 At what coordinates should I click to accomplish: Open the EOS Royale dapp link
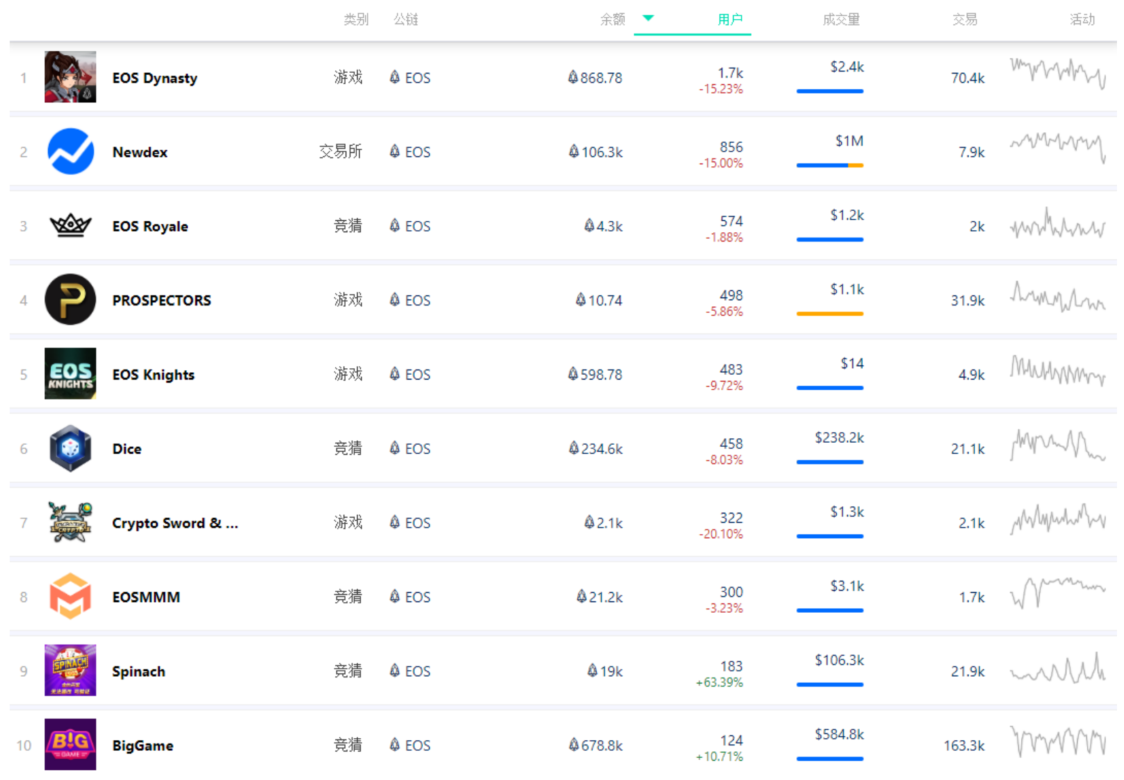point(150,227)
